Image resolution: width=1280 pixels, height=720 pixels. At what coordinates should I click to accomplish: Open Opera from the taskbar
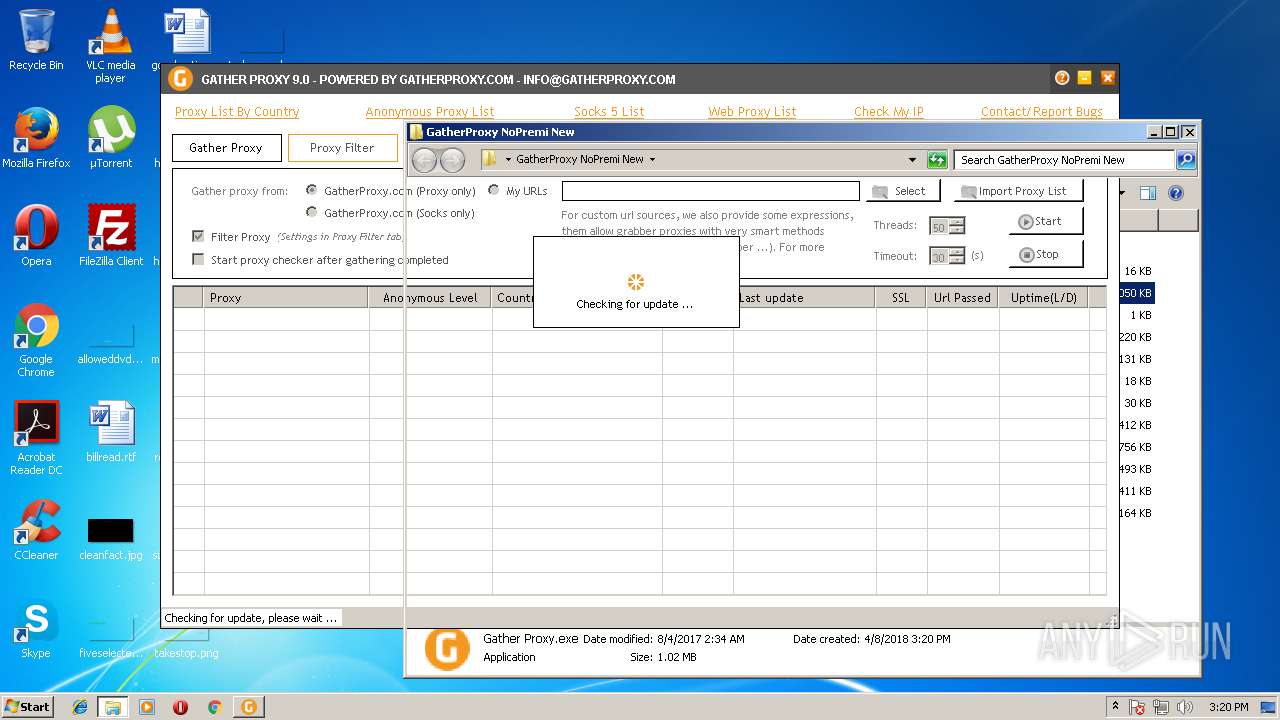pos(181,707)
